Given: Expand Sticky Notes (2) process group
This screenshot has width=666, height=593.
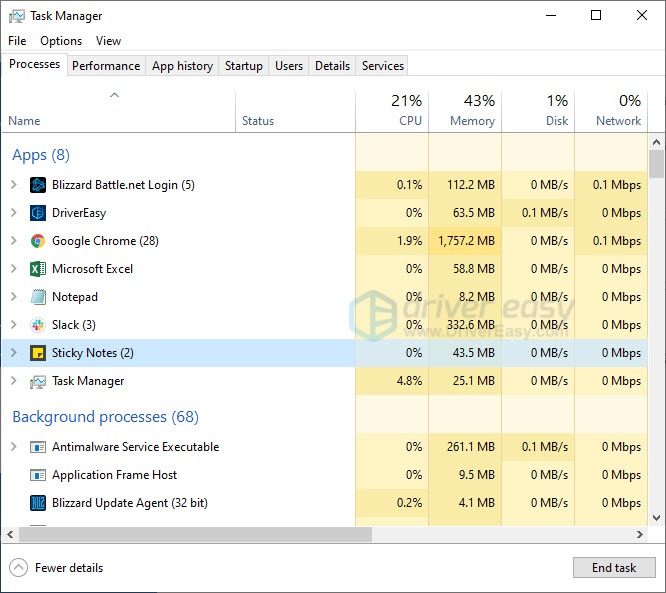Looking at the screenshot, I should pos(14,353).
